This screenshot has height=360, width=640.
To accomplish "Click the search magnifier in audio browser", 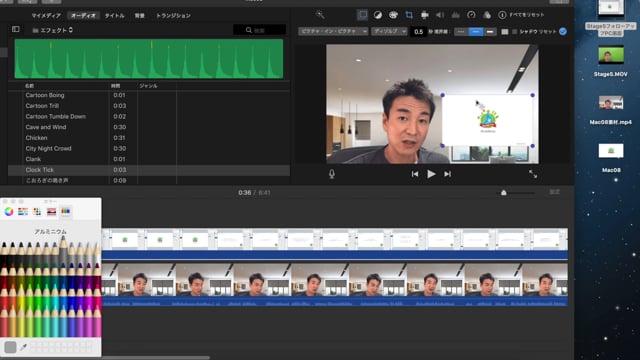I will (249, 30).
